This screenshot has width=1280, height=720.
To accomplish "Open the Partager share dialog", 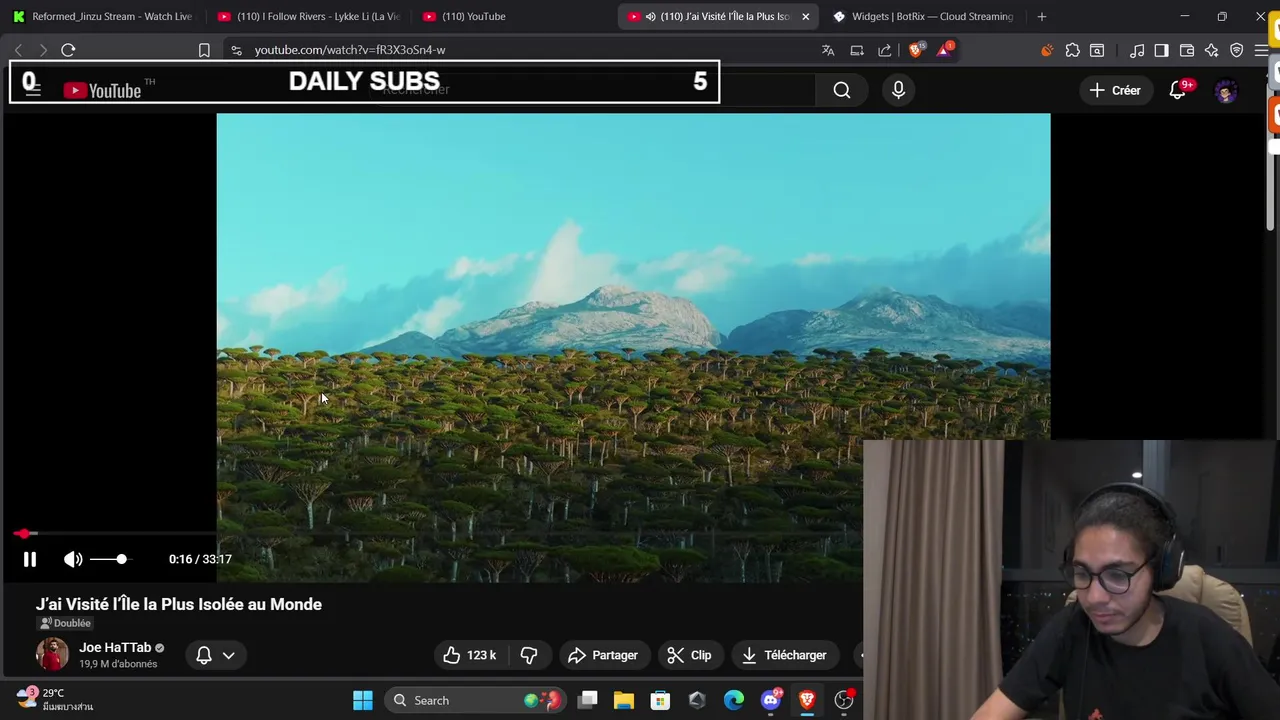I will point(603,655).
